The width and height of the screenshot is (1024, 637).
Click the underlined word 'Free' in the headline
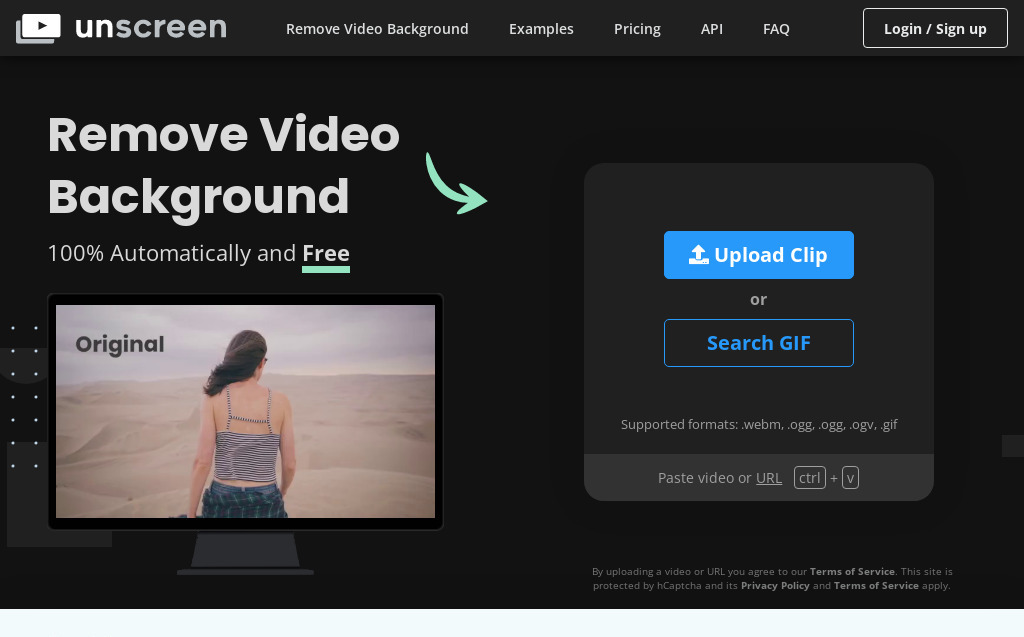click(x=326, y=253)
